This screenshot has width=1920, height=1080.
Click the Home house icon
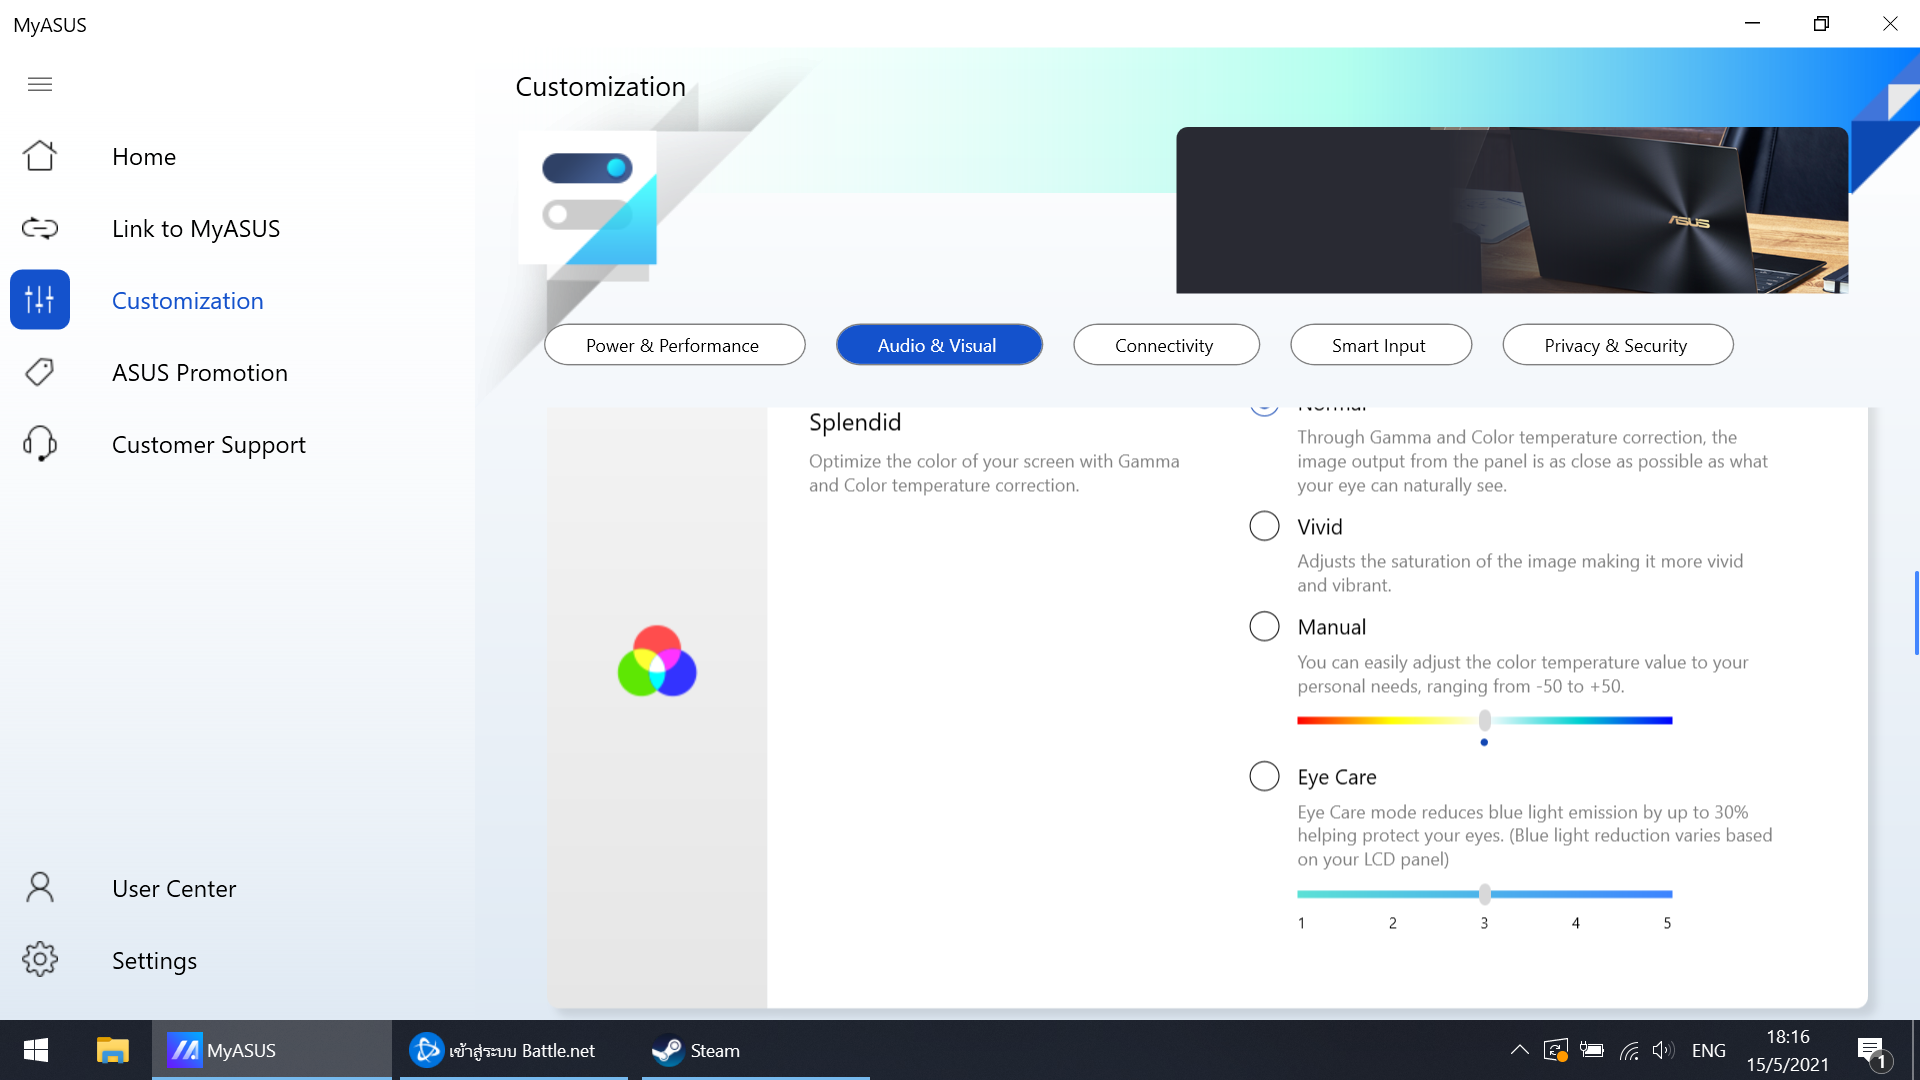pyautogui.click(x=40, y=156)
